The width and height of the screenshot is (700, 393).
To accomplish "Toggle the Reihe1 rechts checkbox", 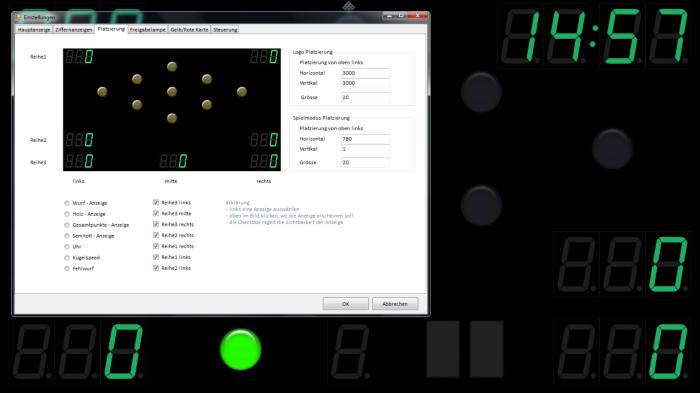I will point(156,246).
